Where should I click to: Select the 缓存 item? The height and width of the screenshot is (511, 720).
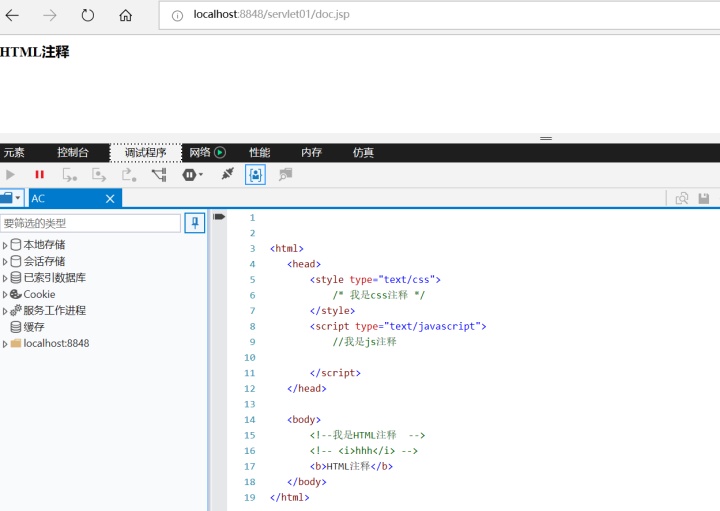pyautogui.click(x=34, y=327)
